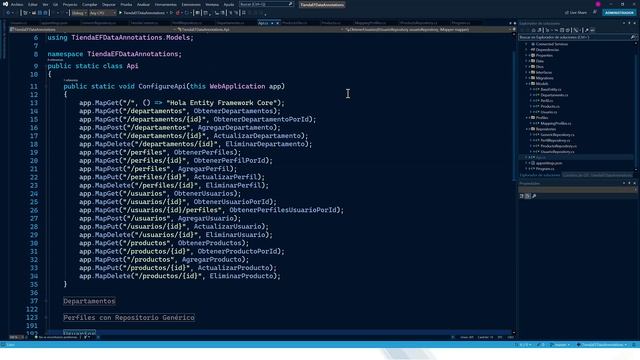Click the ADMINISTRADOR badge button
The height and width of the screenshot is (360, 640).
click(619, 13)
